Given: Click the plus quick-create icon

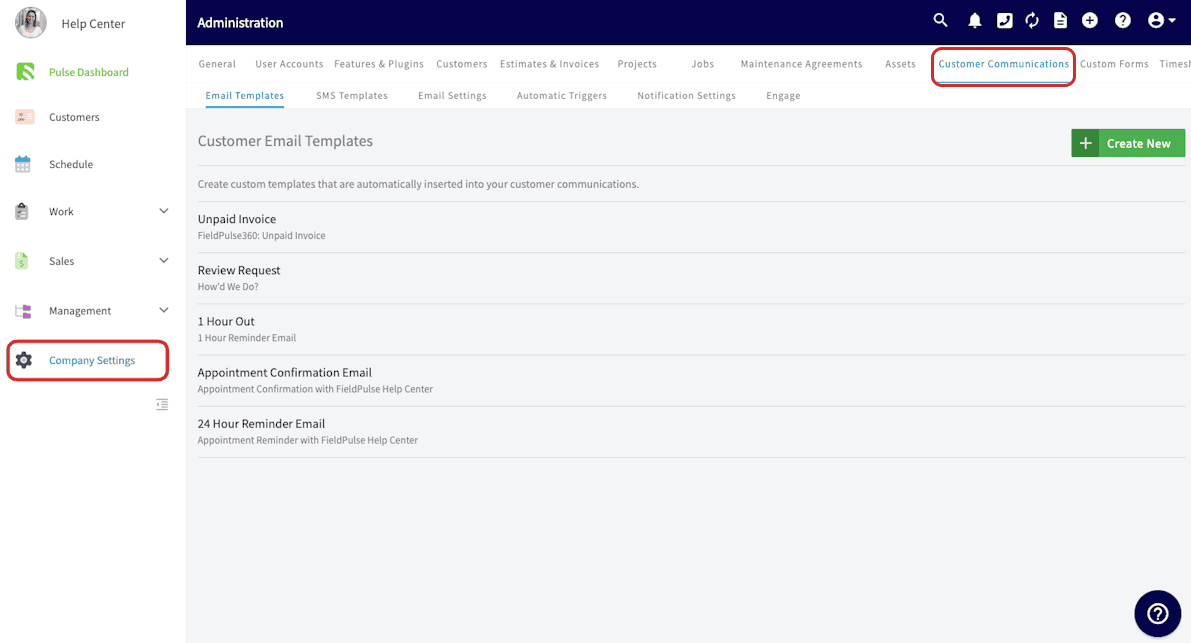Looking at the screenshot, I should point(1089,20).
